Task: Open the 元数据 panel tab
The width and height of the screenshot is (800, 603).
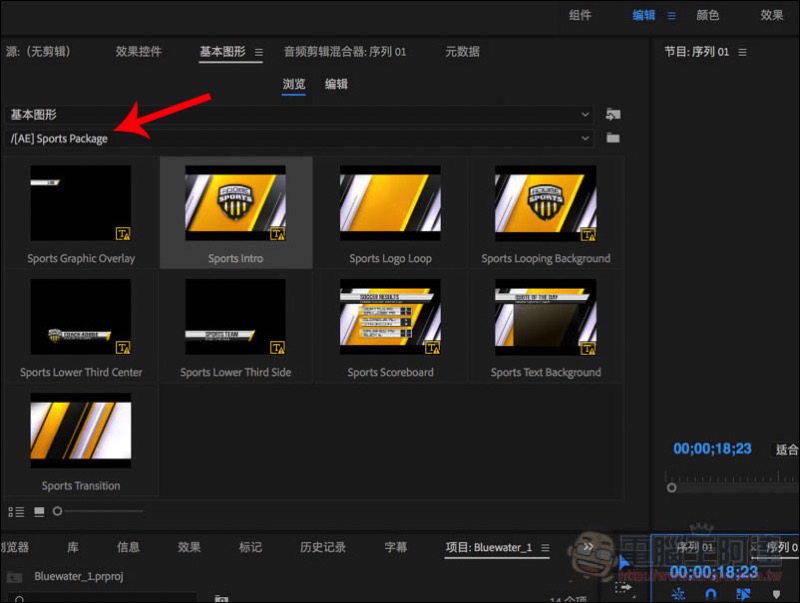Action: [x=462, y=52]
